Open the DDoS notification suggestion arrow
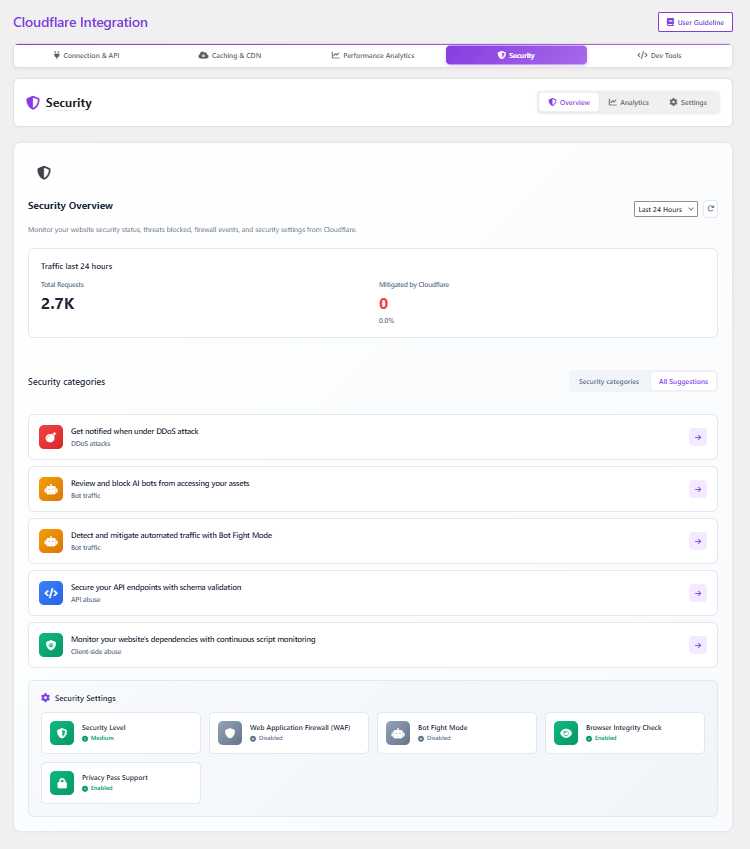750x849 pixels. click(698, 437)
